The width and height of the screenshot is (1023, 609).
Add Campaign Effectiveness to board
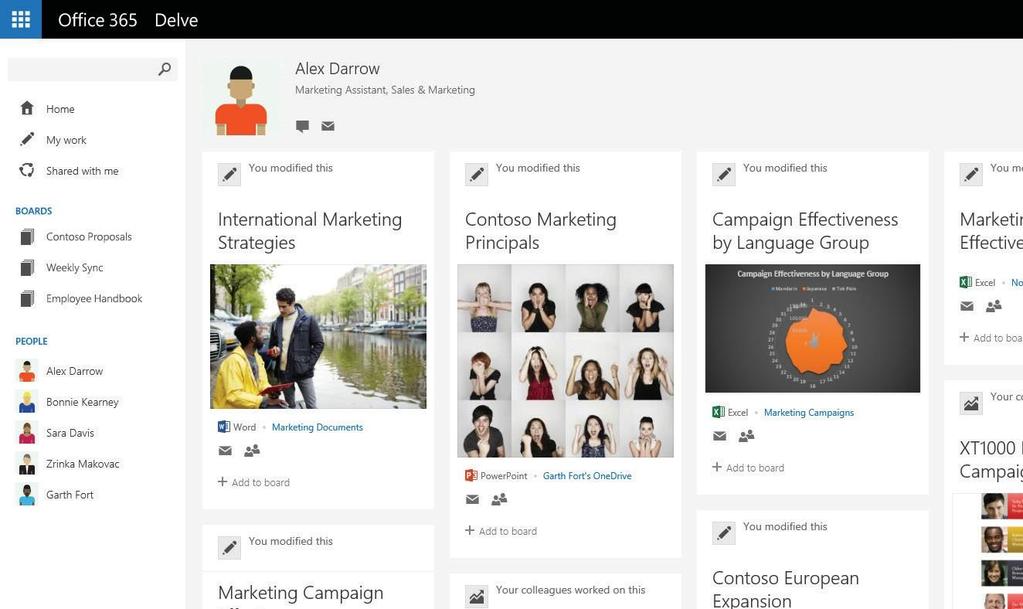click(748, 467)
